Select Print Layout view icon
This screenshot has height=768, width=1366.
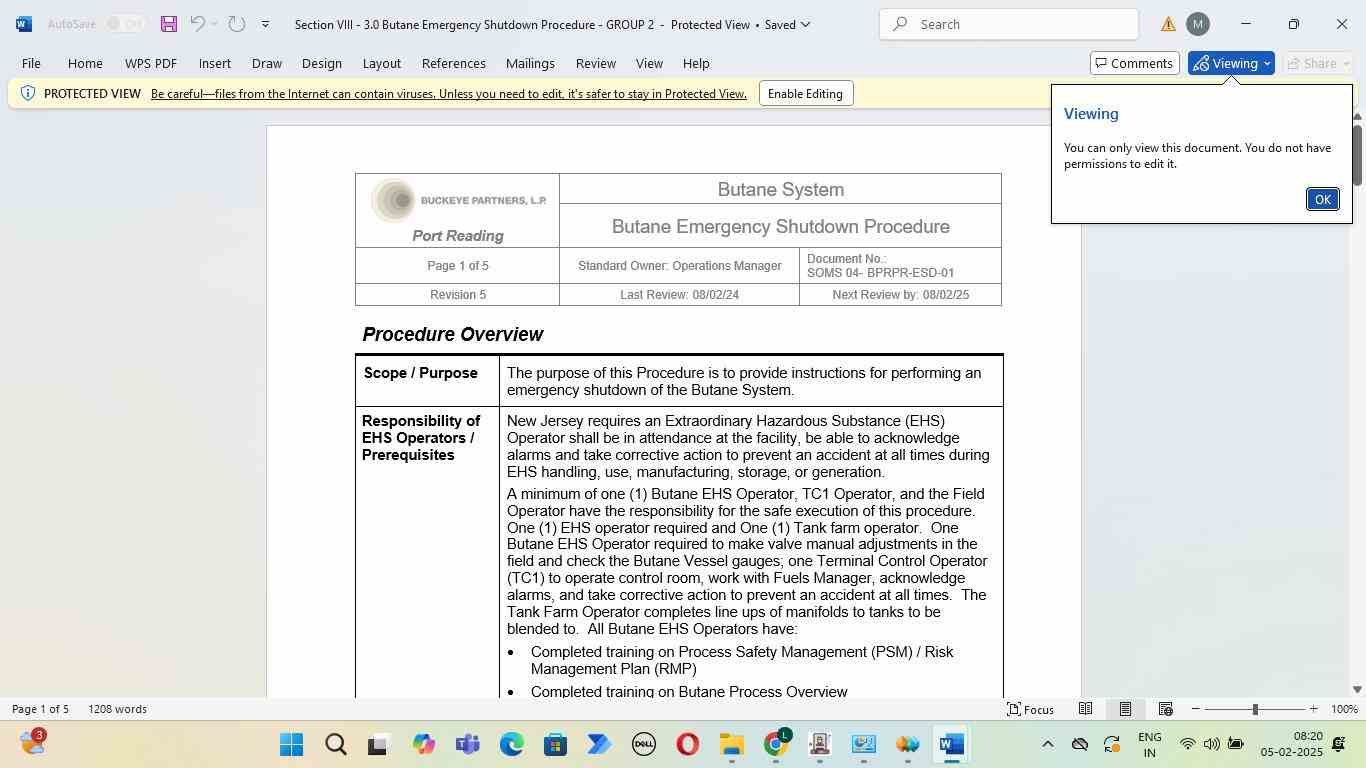pyautogui.click(x=1125, y=709)
